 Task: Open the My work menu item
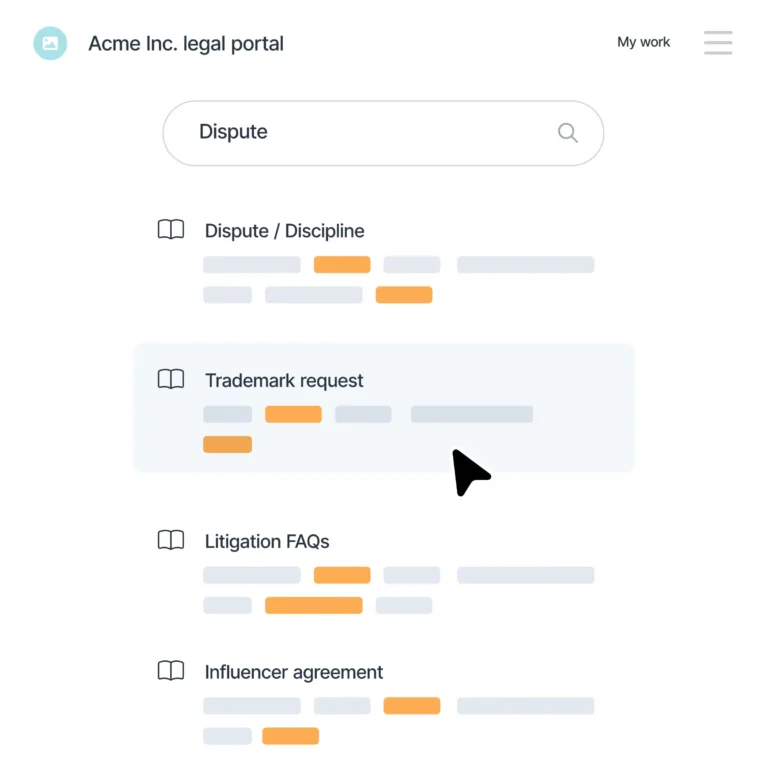pos(643,42)
